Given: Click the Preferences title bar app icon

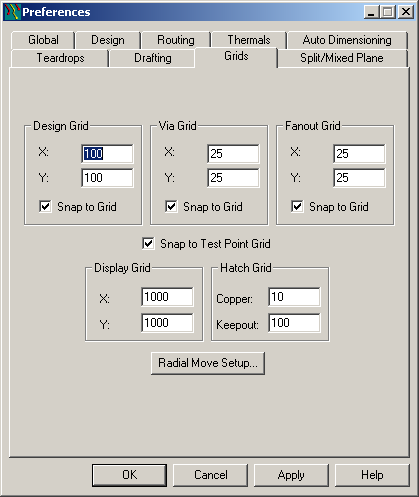Looking at the screenshot, I should click(12, 12).
